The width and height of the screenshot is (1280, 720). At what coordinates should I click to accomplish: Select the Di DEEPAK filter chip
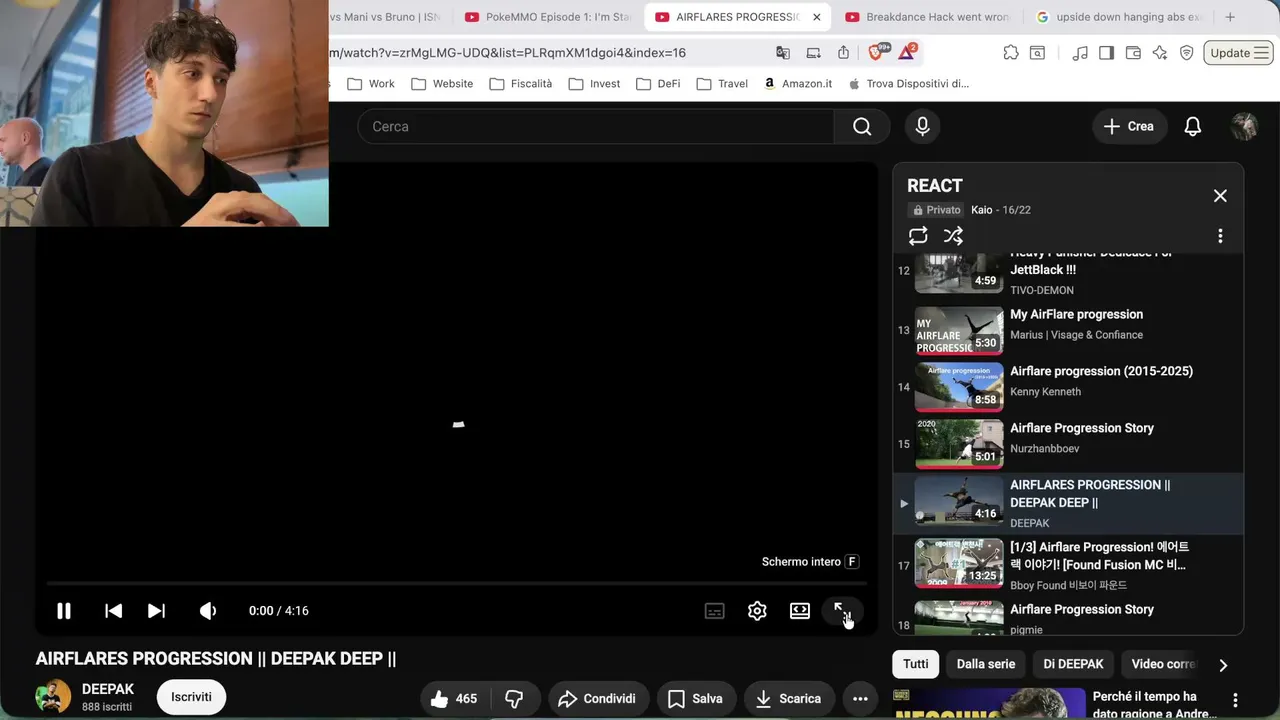coord(1073,664)
